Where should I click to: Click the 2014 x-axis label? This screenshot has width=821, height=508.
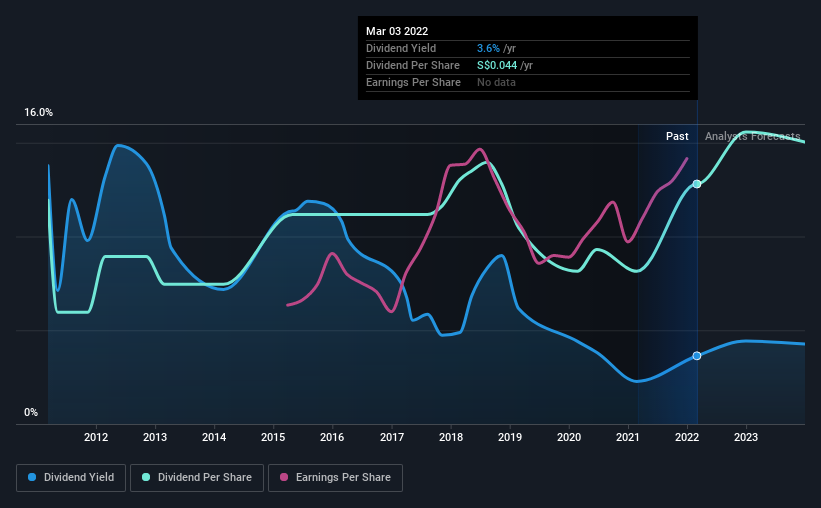(214, 437)
